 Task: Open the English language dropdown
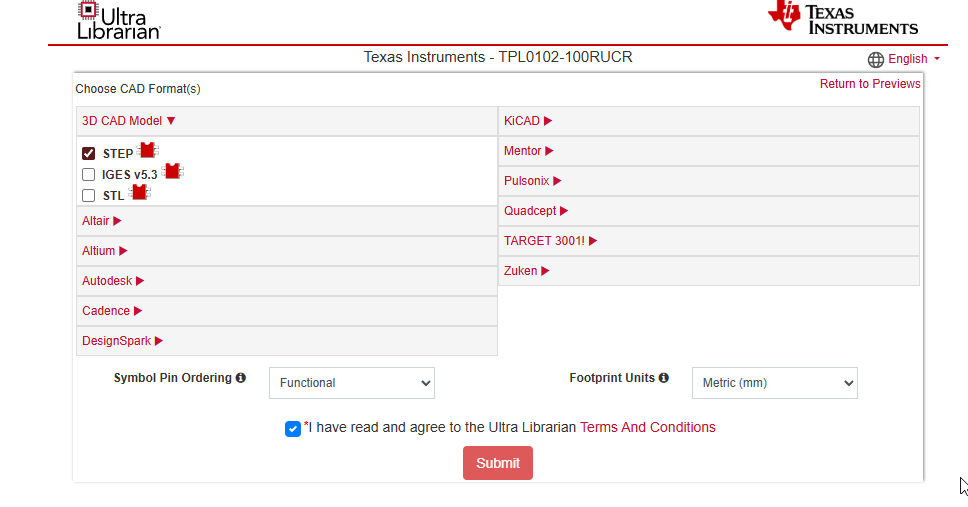[914, 59]
